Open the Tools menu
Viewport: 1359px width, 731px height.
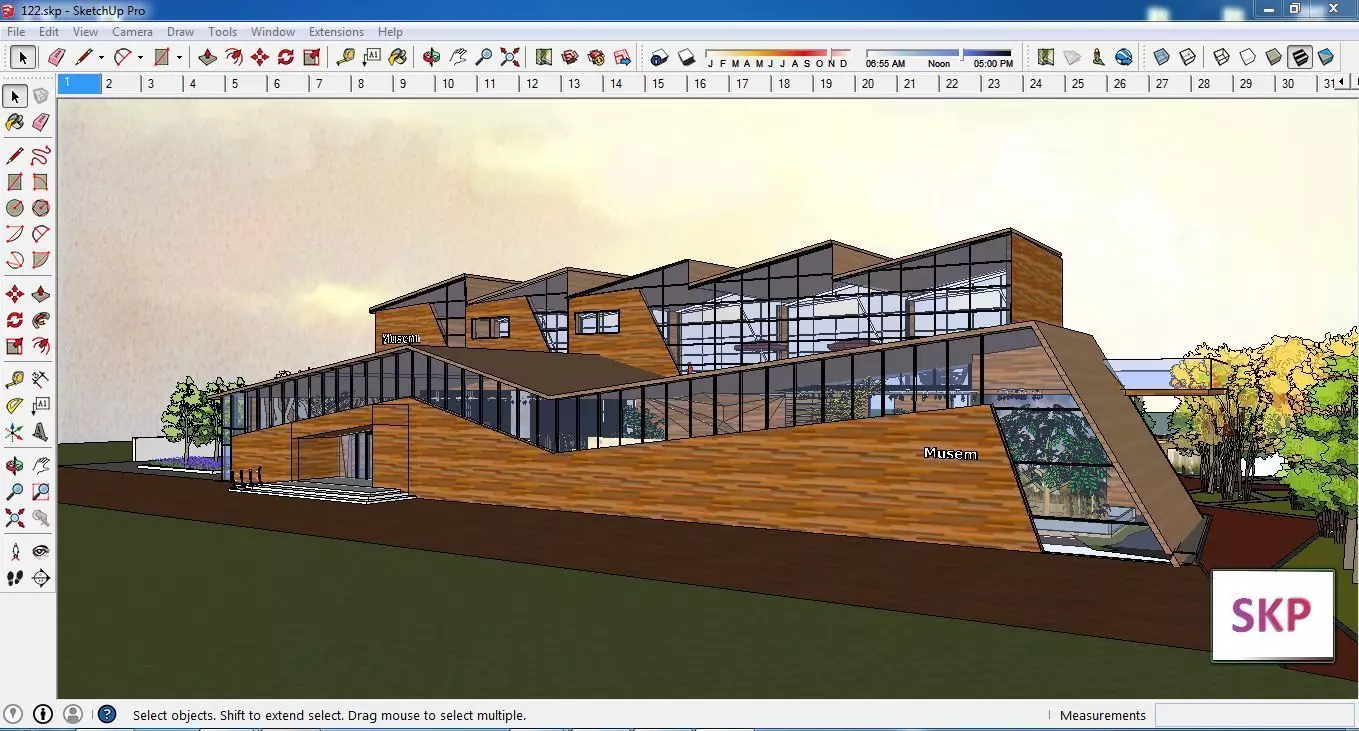click(x=223, y=32)
